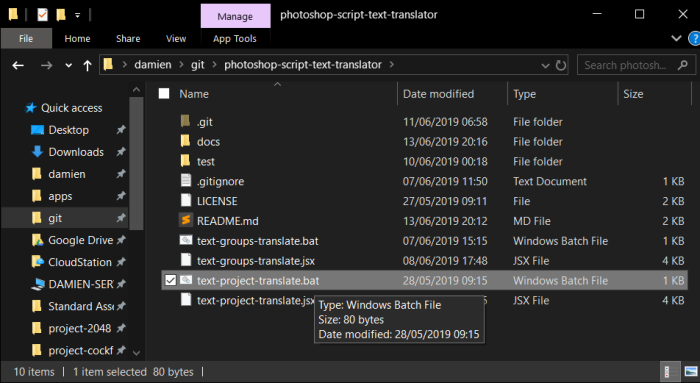This screenshot has height=383, width=700.
Task: Click the git breadcrumb in address bar
Action: pyautogui.click(x=198, y=65)
